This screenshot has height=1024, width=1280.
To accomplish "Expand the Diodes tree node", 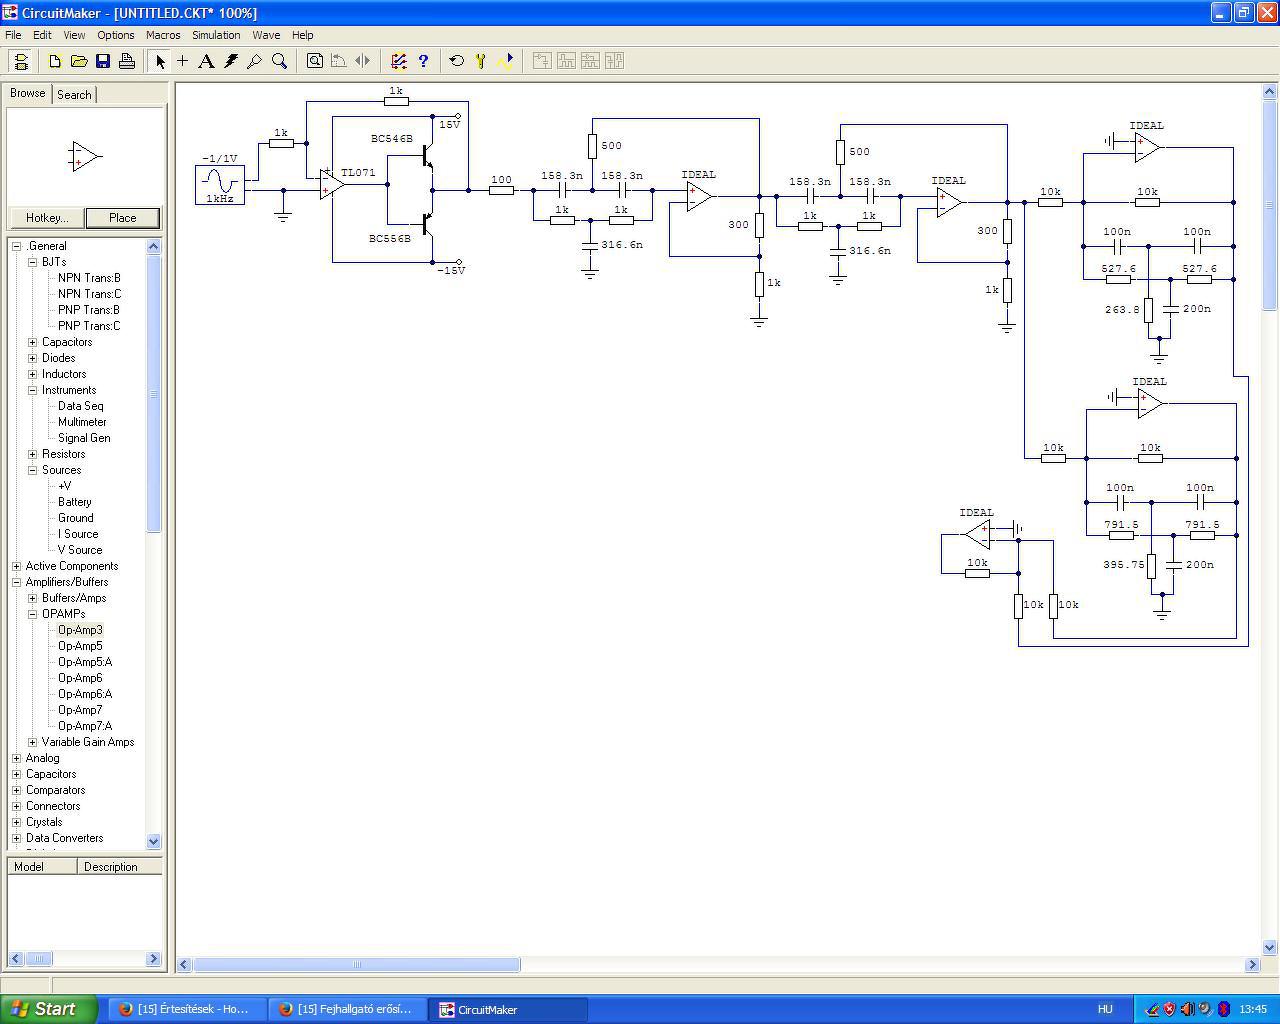I will coord(33,358).
